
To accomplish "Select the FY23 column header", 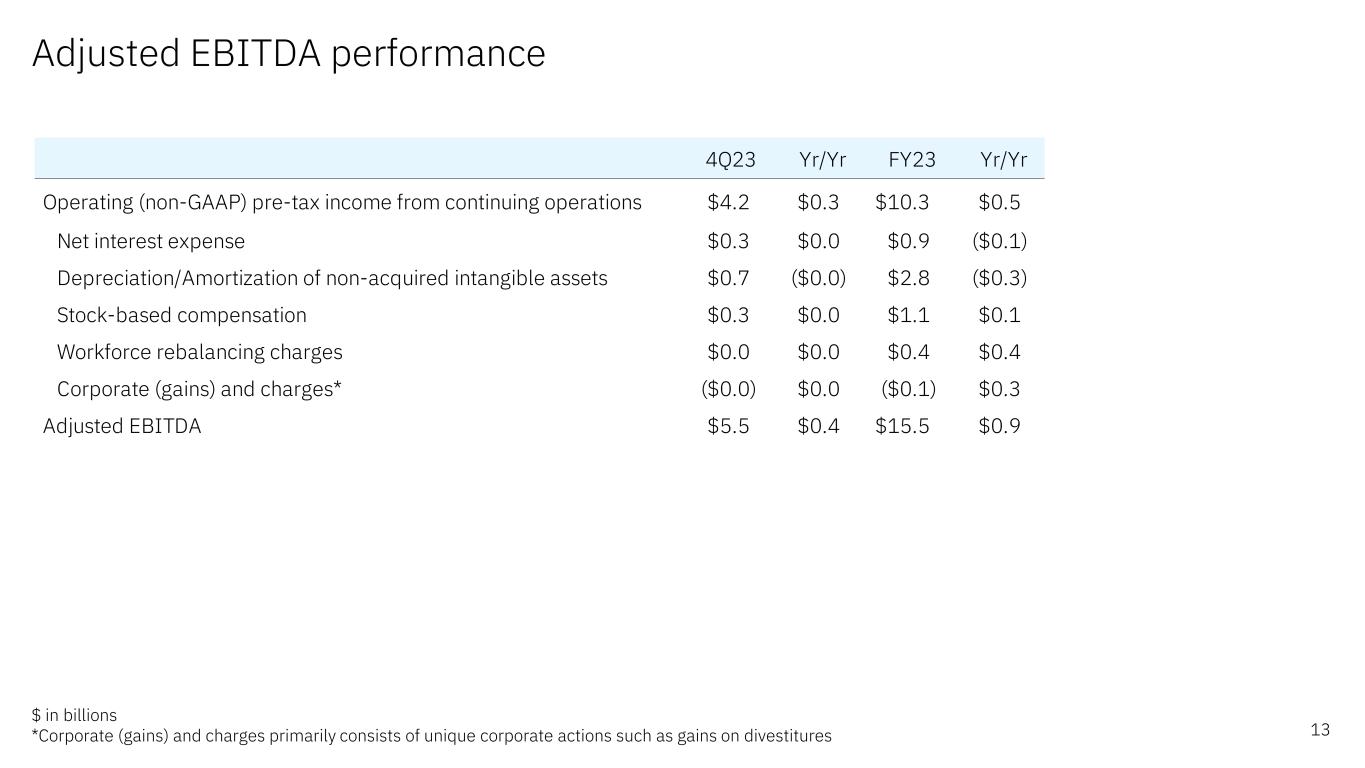I will pyautogui.click(x=912, y=160).
